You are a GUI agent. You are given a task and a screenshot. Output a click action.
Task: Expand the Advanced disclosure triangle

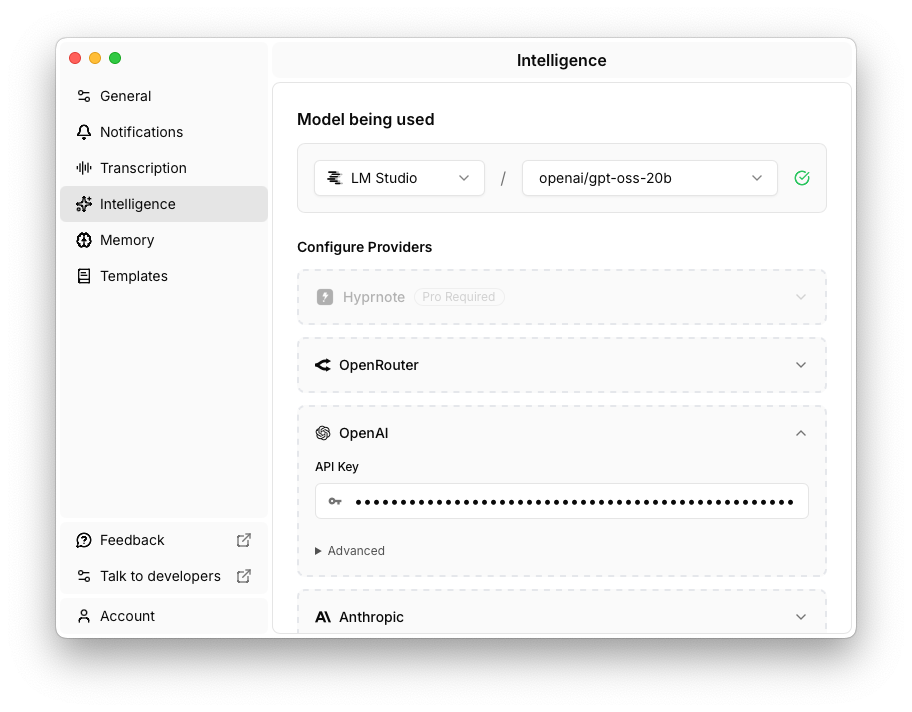(319, 551)
